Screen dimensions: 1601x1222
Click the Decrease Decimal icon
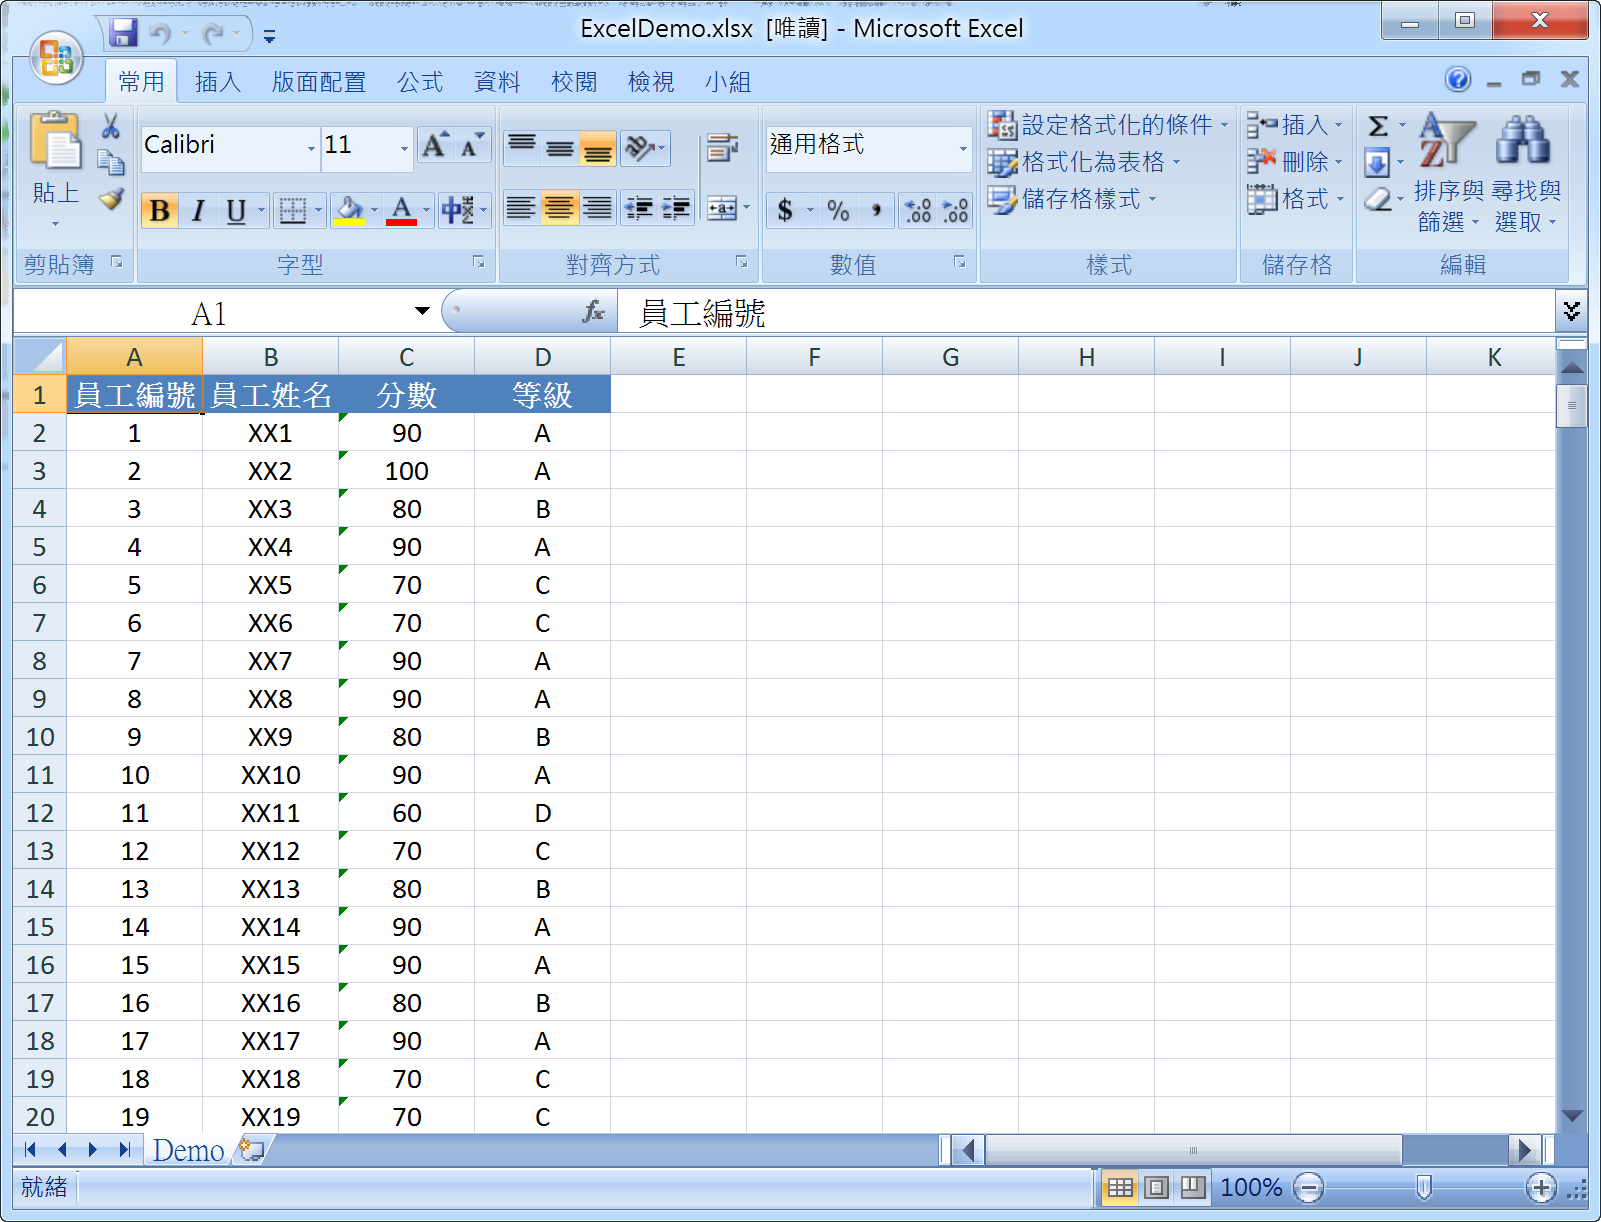coord(955,210)
